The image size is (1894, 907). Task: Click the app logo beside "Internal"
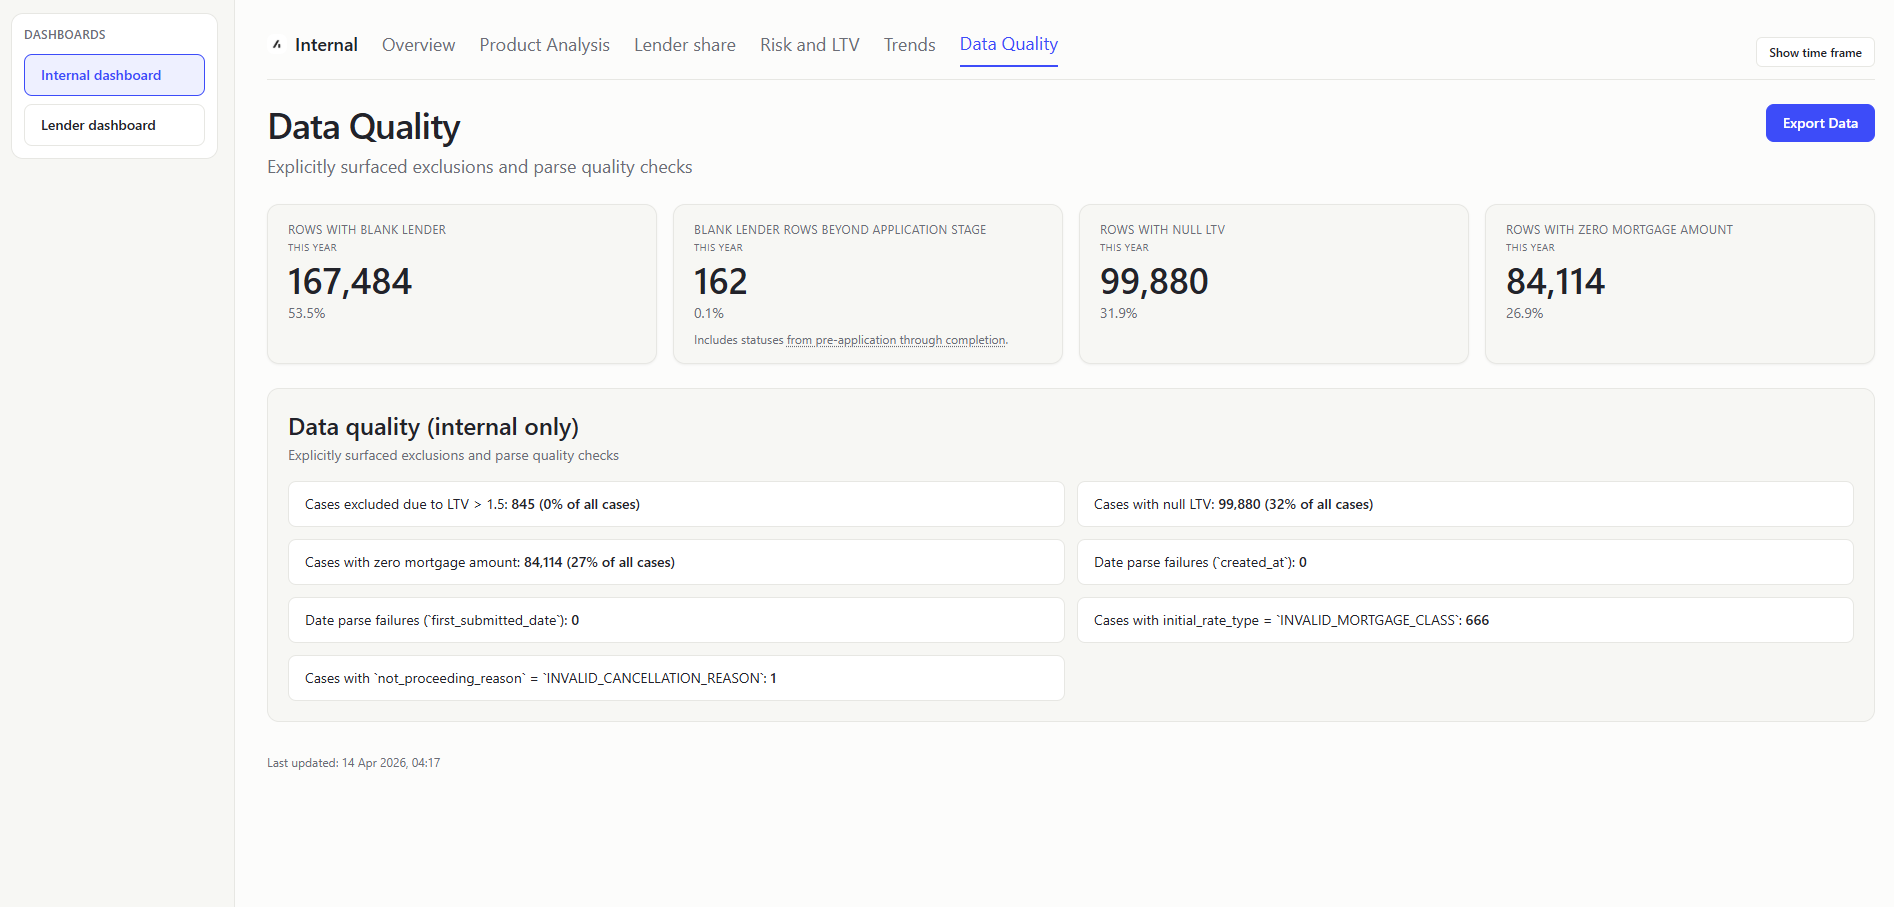tap(276, 44)
